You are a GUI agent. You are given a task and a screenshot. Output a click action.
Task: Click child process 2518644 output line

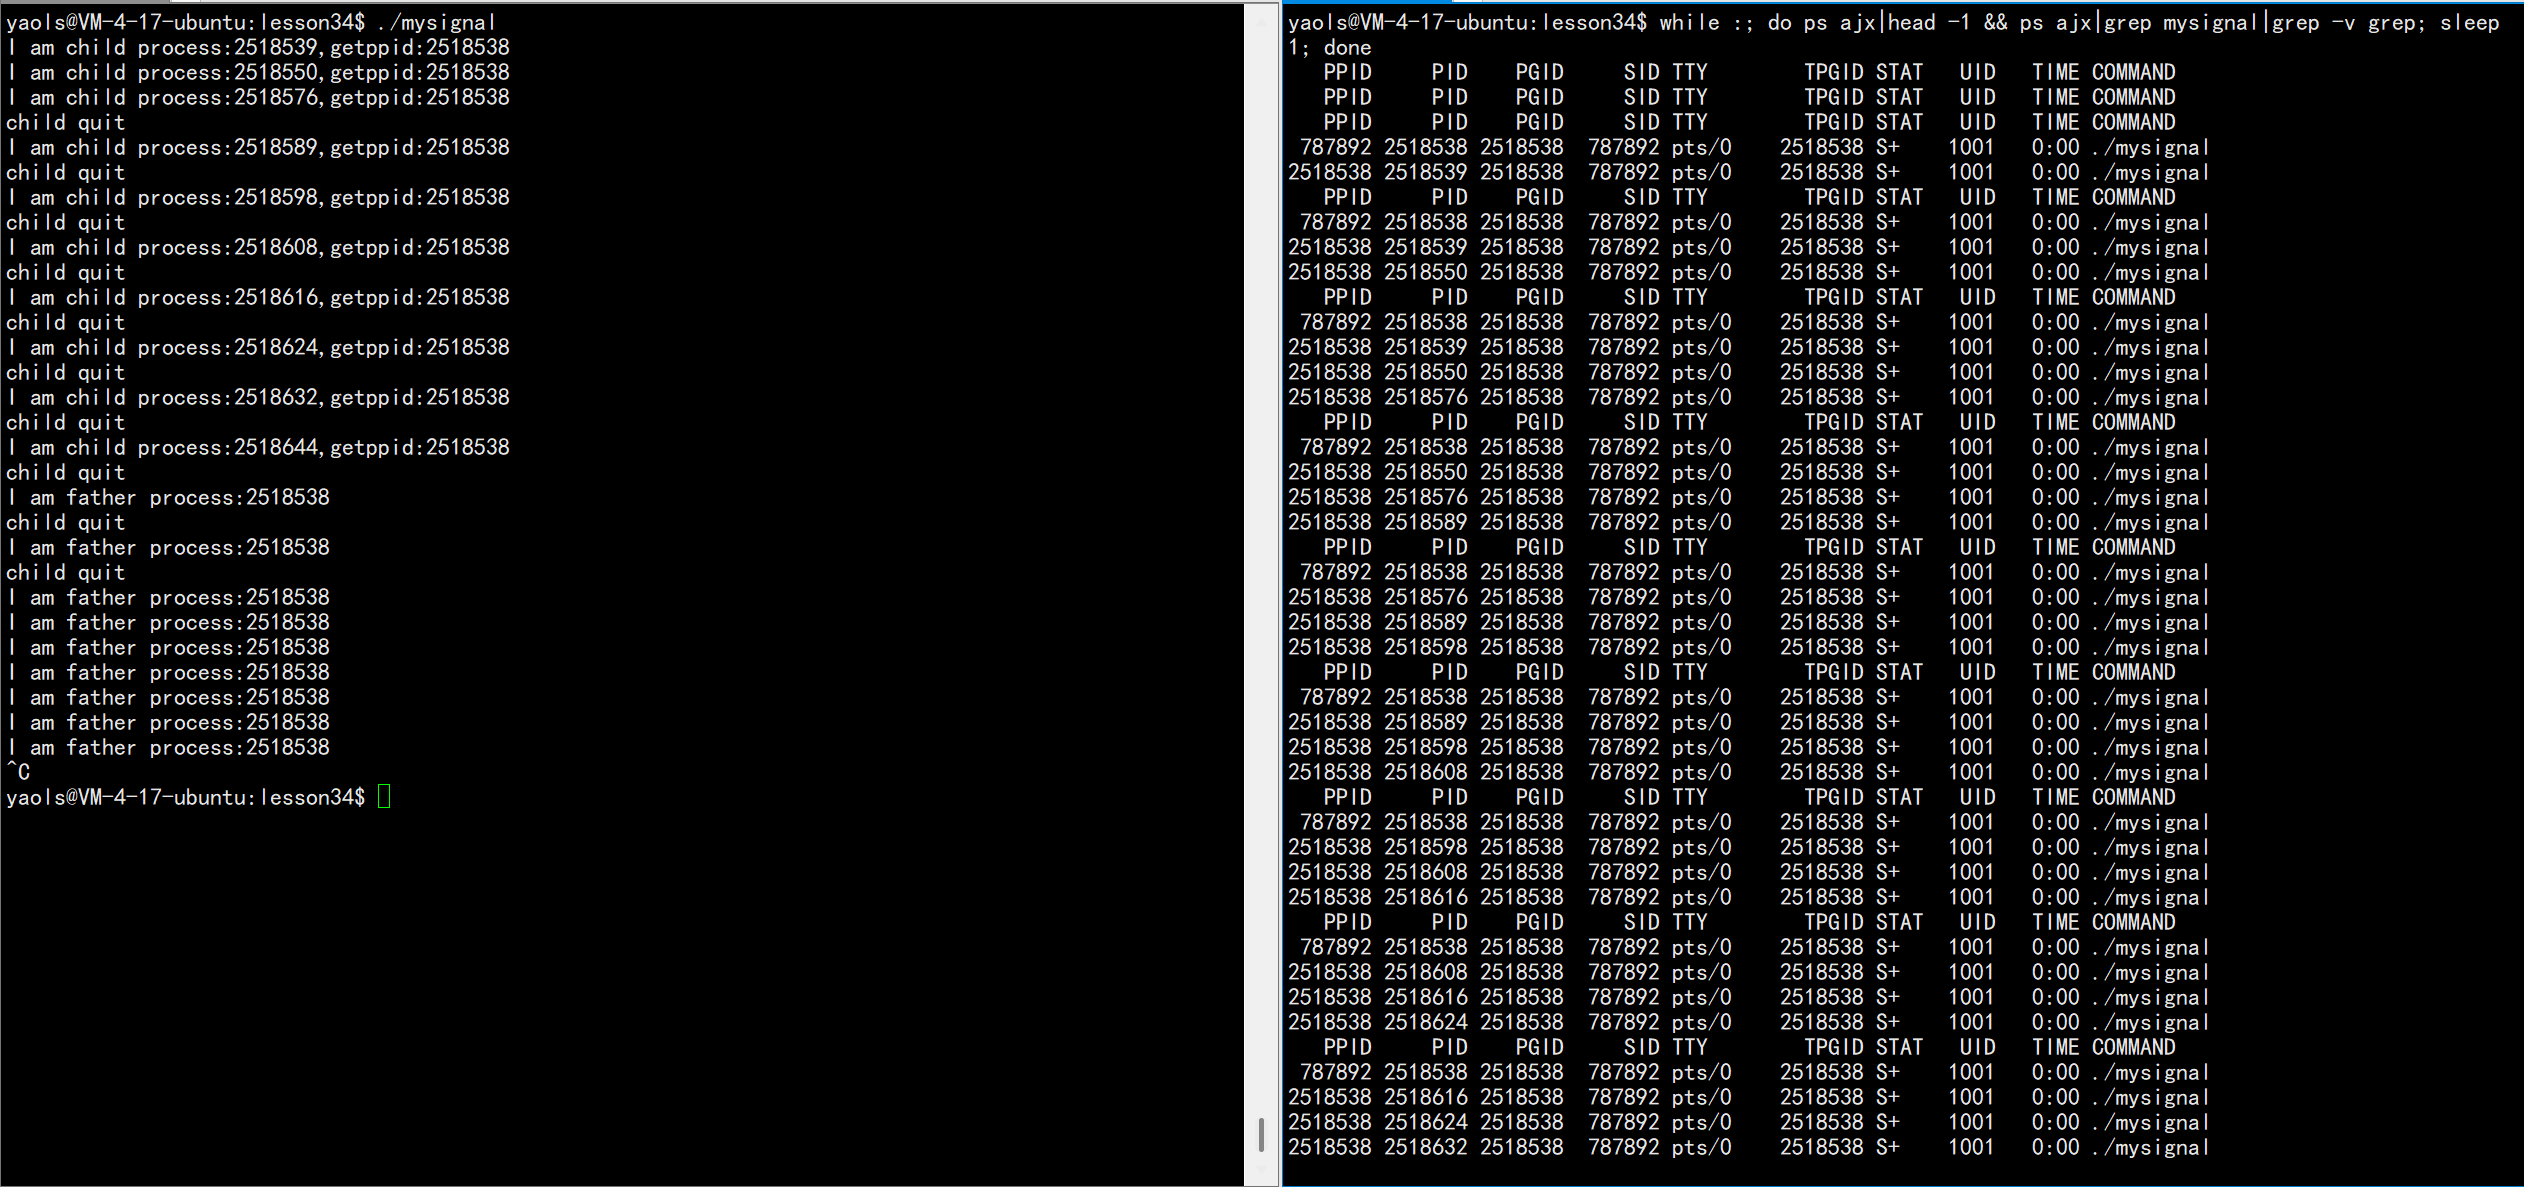258,447
